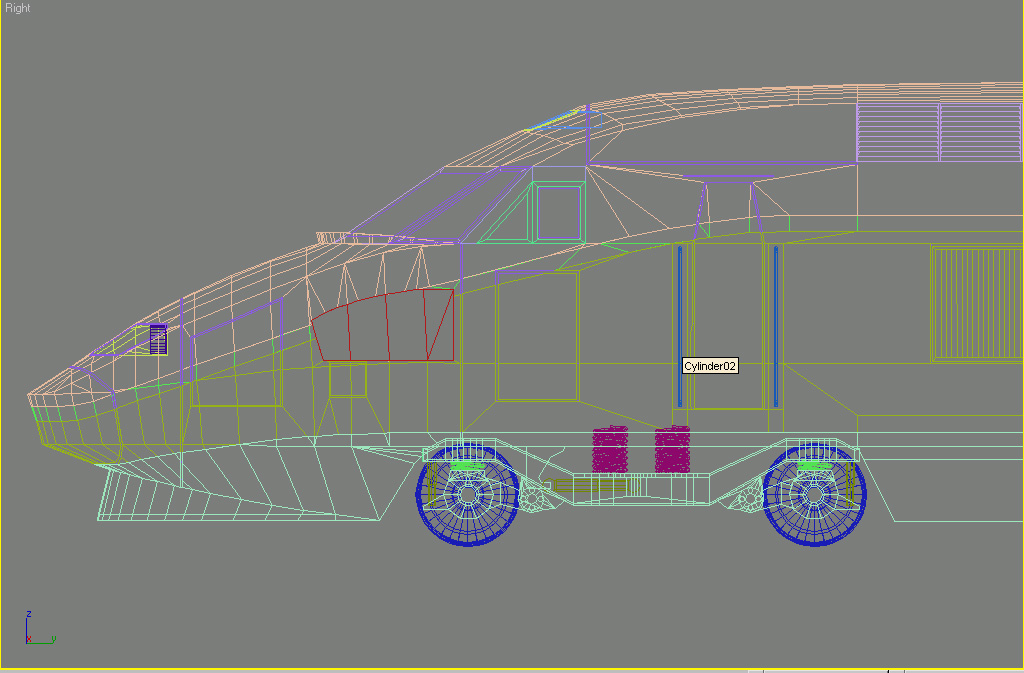Select the rear blue wheel of the bogie
This screenshot has width=1024, height=673.
(x=814, y=494)
